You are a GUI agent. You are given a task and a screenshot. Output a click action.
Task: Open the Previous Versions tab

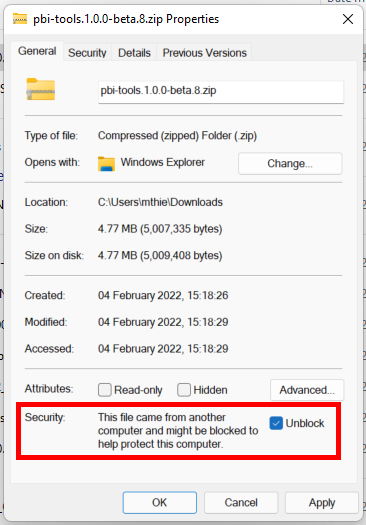point(204,53)
